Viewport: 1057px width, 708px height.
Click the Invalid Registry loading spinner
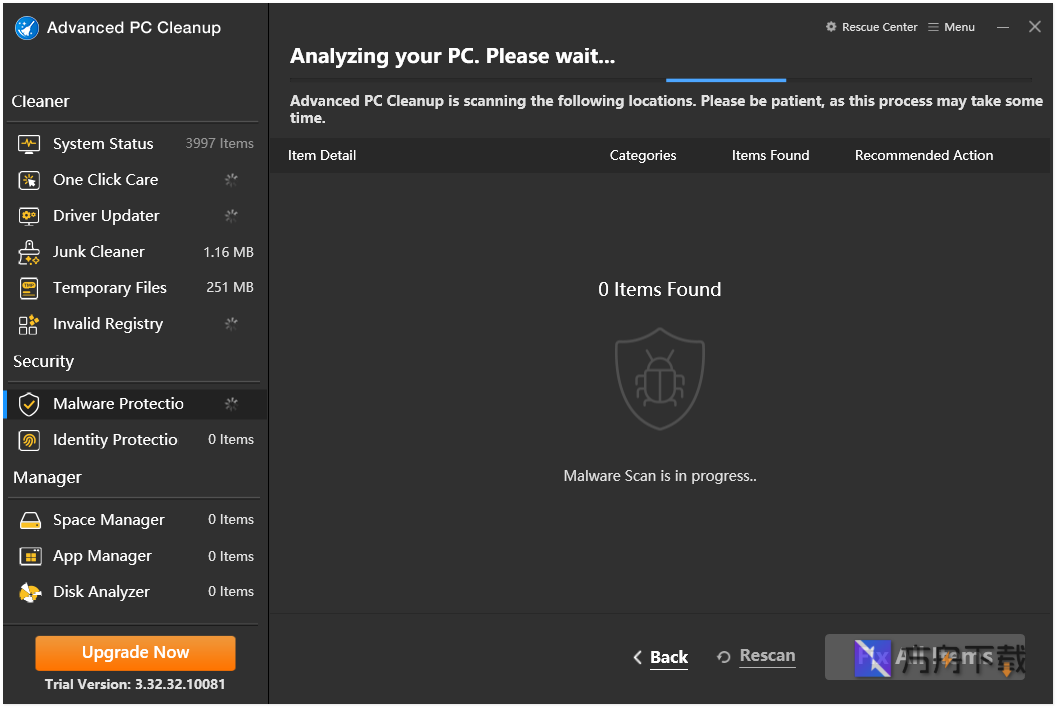point(231,324)
